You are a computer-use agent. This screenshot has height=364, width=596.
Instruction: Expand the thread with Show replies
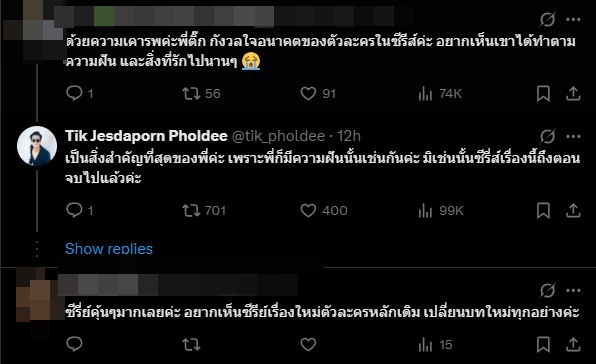(109, 249)
